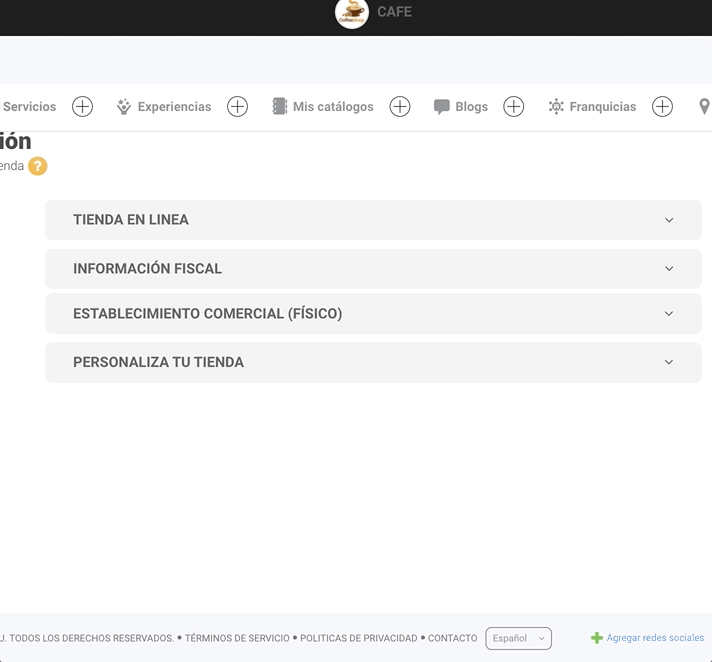Open the Políticas de Privacidad link
The image size is (712, 662).
click(358, 638)
